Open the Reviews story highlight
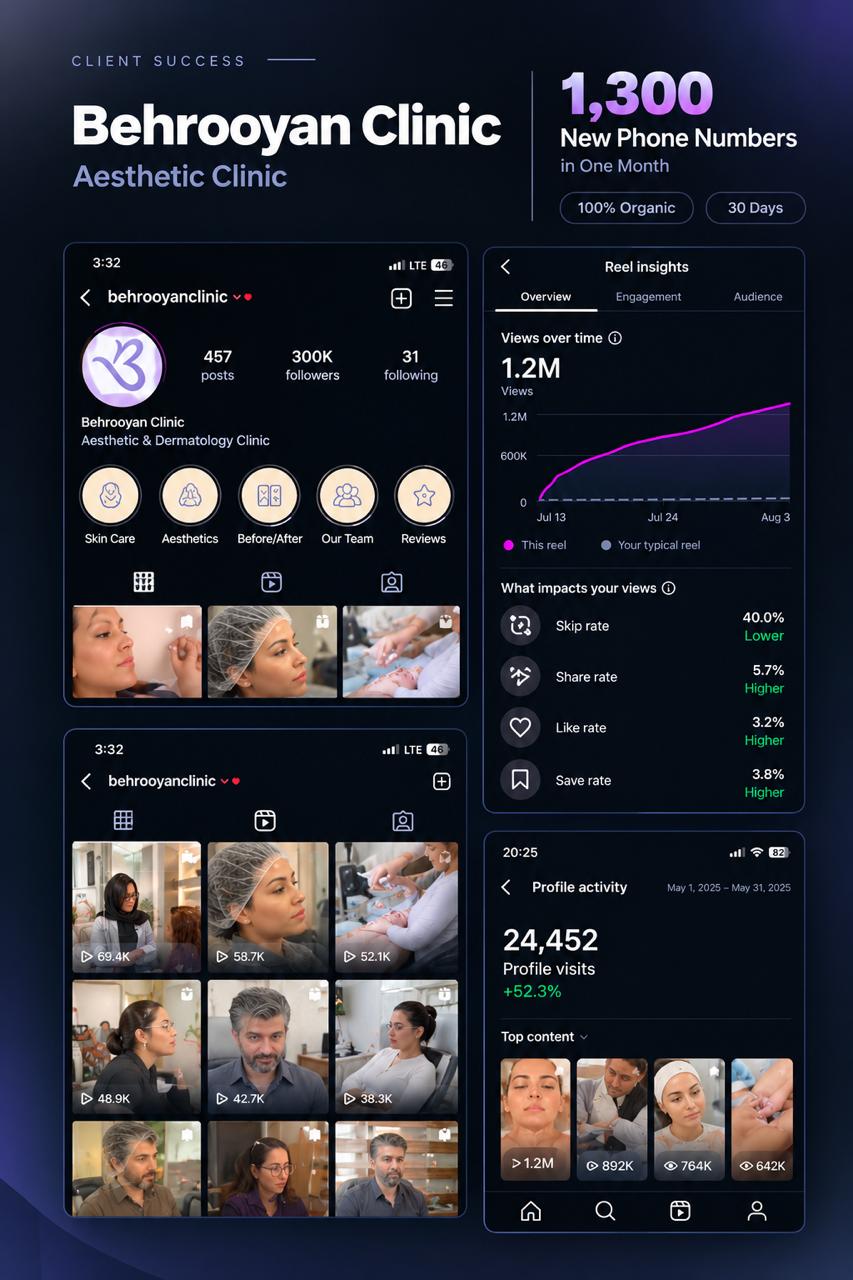Viewport: 853px width, 1280px height. (x=424, y=496)
